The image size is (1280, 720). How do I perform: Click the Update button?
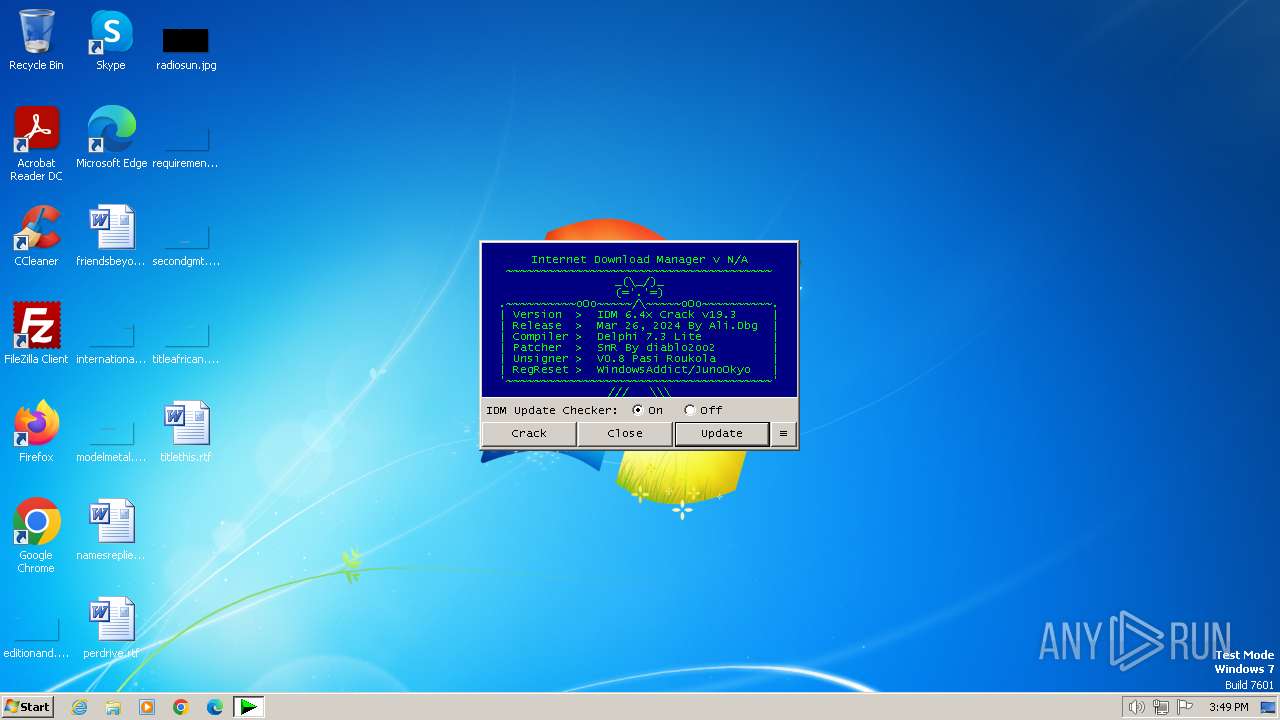click(x=721, y=433)
